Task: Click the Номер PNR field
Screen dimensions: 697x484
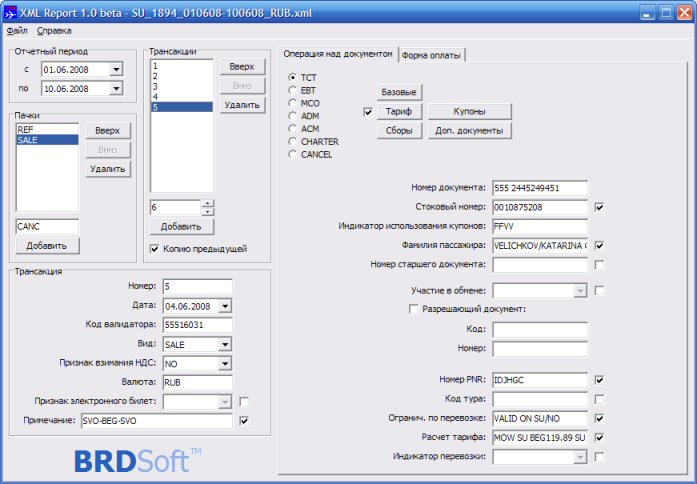Action: coord(540,380)
